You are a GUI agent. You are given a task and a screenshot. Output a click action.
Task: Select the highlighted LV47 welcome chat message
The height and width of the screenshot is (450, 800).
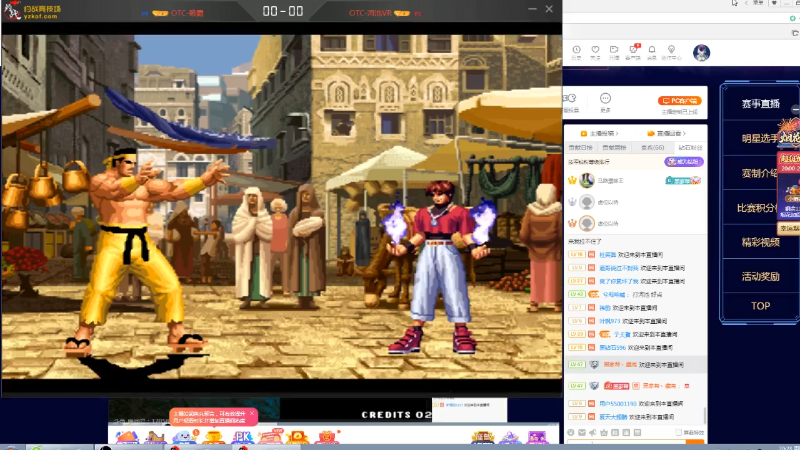tap(635, 365)
